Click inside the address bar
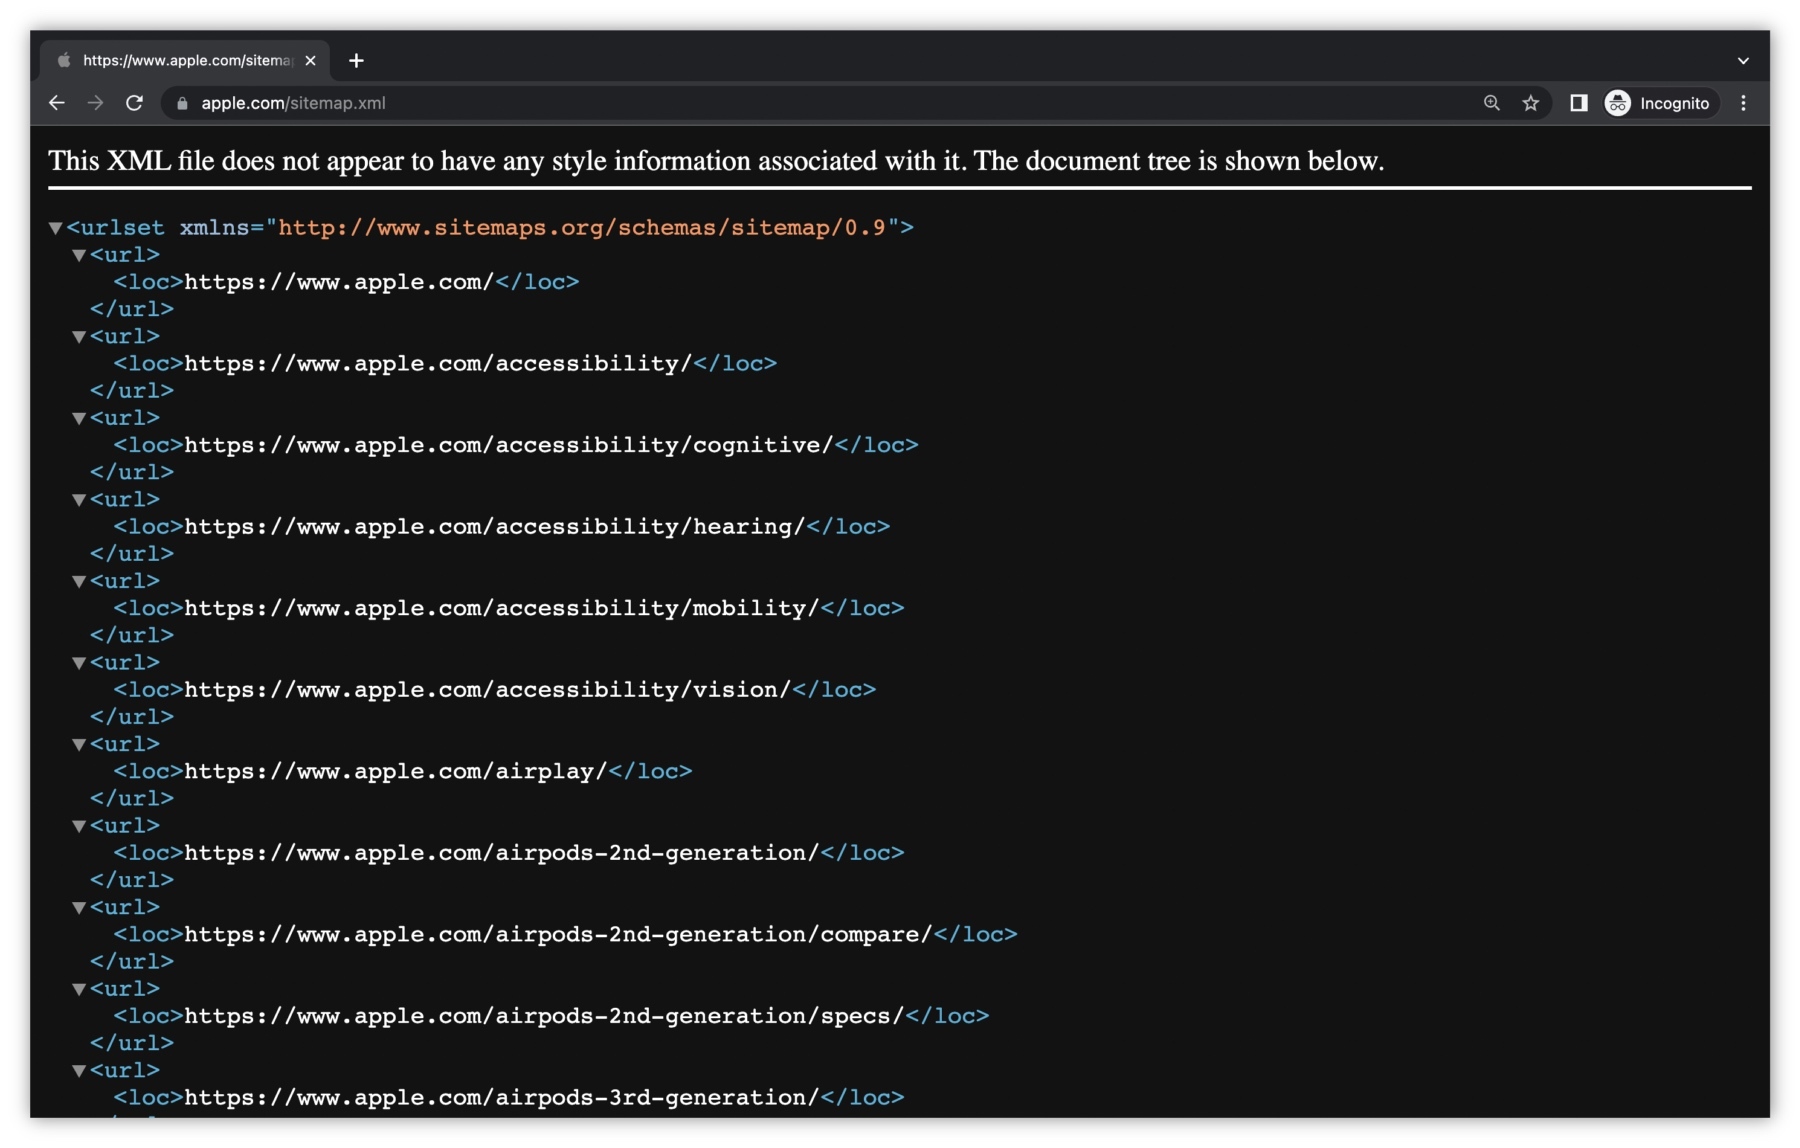Image resolution: width=1800 pixels, height=1148 pixels. [x=700, y=103]
